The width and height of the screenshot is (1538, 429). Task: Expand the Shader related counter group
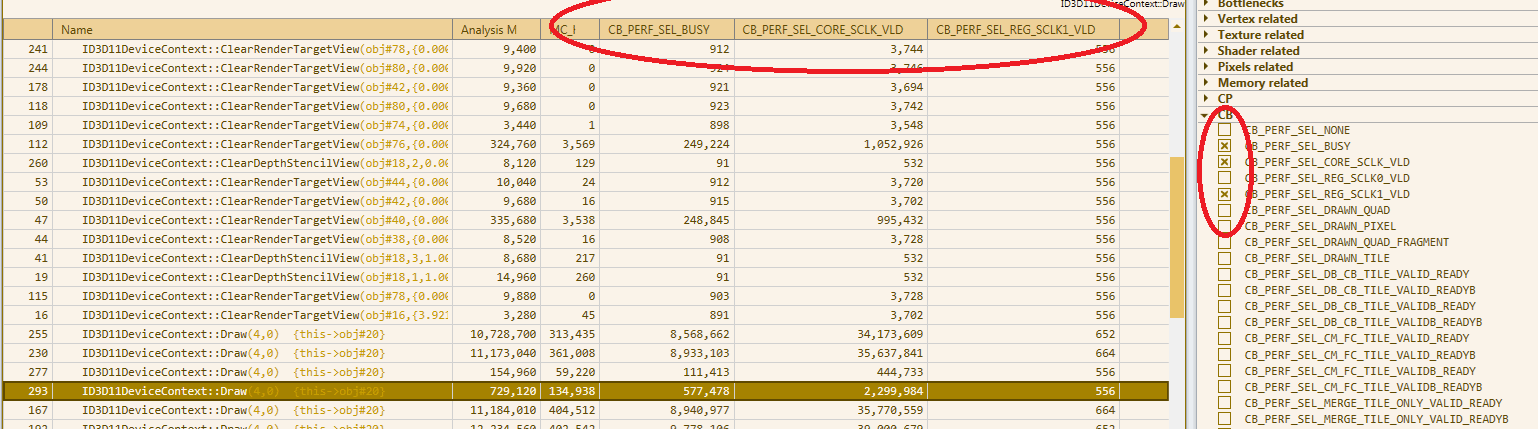click(x=1206, y=51)
